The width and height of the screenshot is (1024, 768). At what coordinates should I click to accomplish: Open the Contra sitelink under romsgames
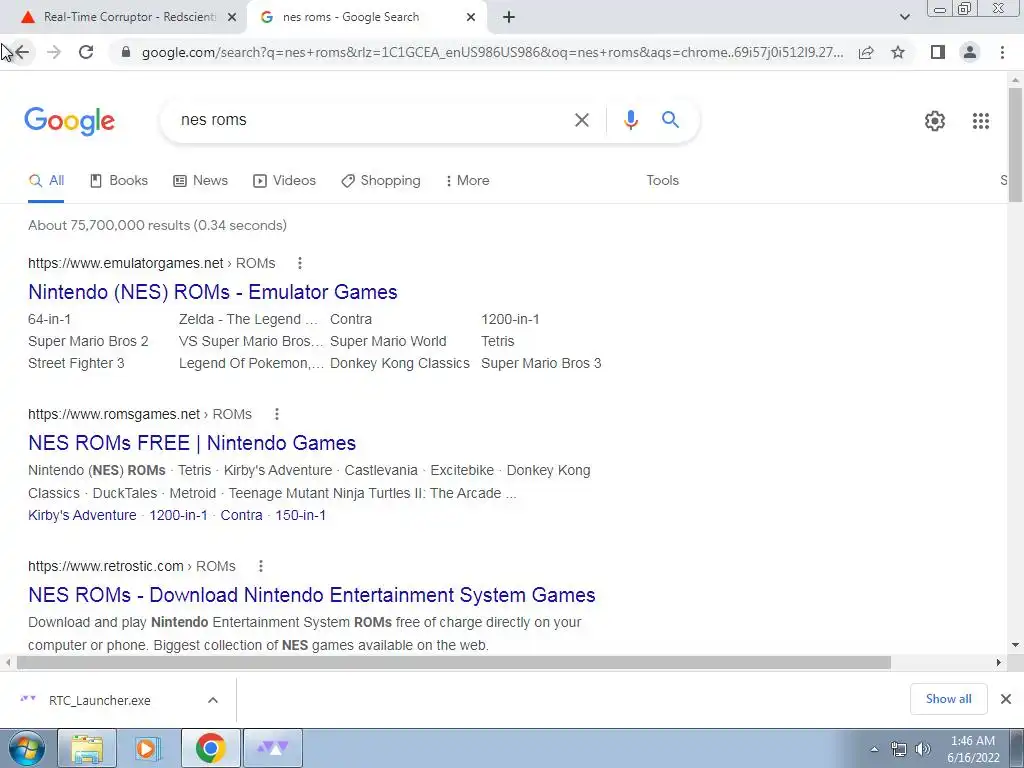(241, 515)
